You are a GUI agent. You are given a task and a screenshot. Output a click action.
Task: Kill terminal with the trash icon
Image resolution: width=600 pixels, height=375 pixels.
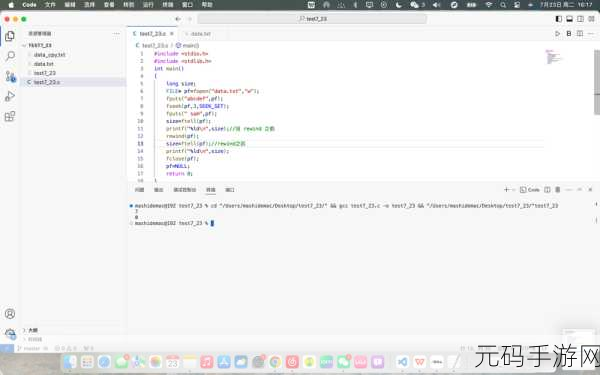point(558,189)
